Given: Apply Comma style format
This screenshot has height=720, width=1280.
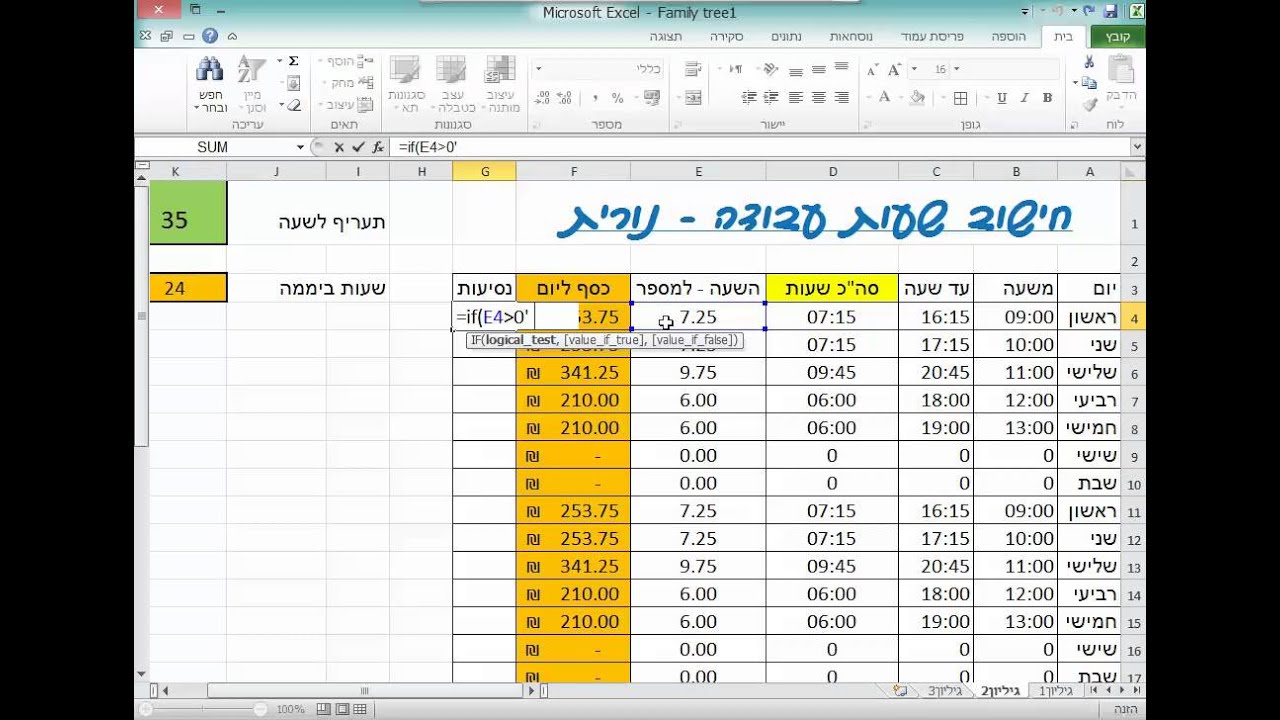Looking at the screenshot, I should click(x=595, y=98).
